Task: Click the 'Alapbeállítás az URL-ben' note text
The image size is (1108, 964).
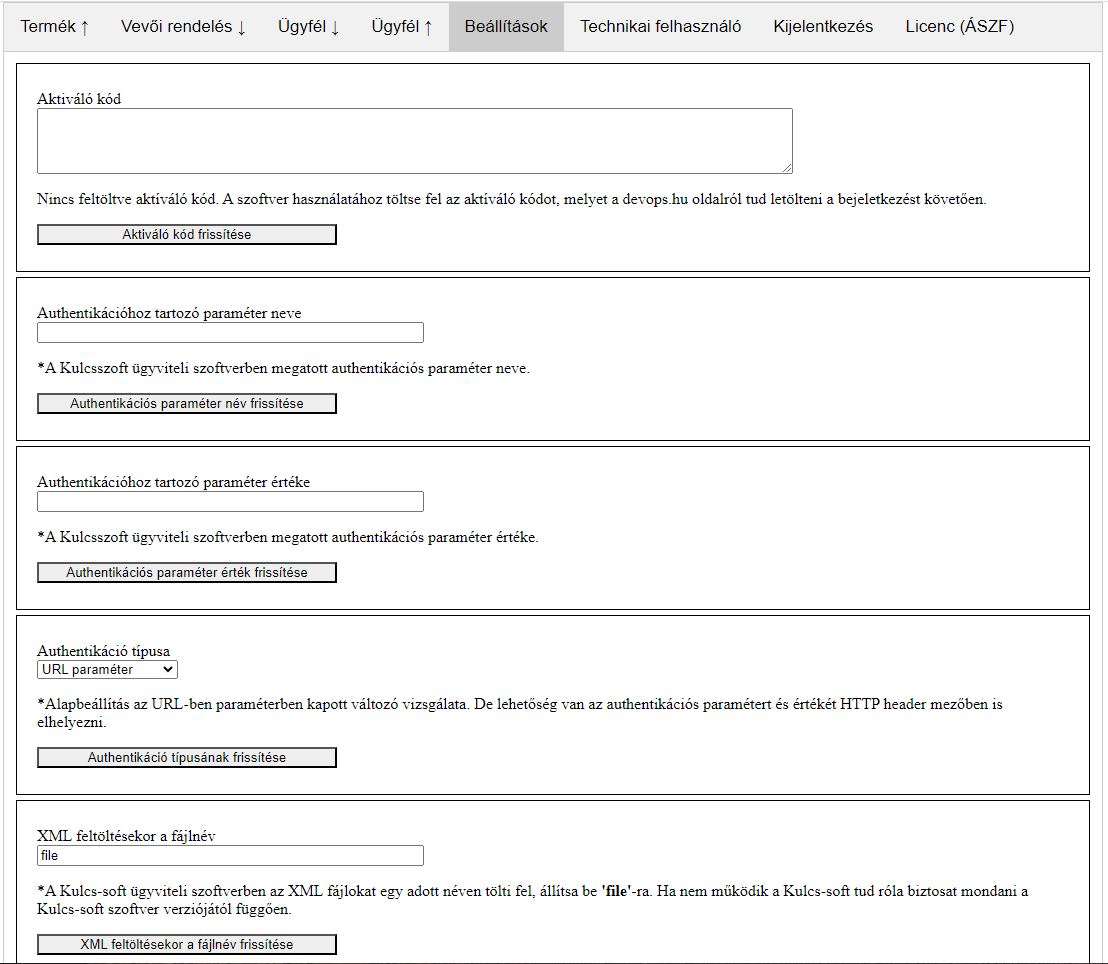Action: click(520, 713)
